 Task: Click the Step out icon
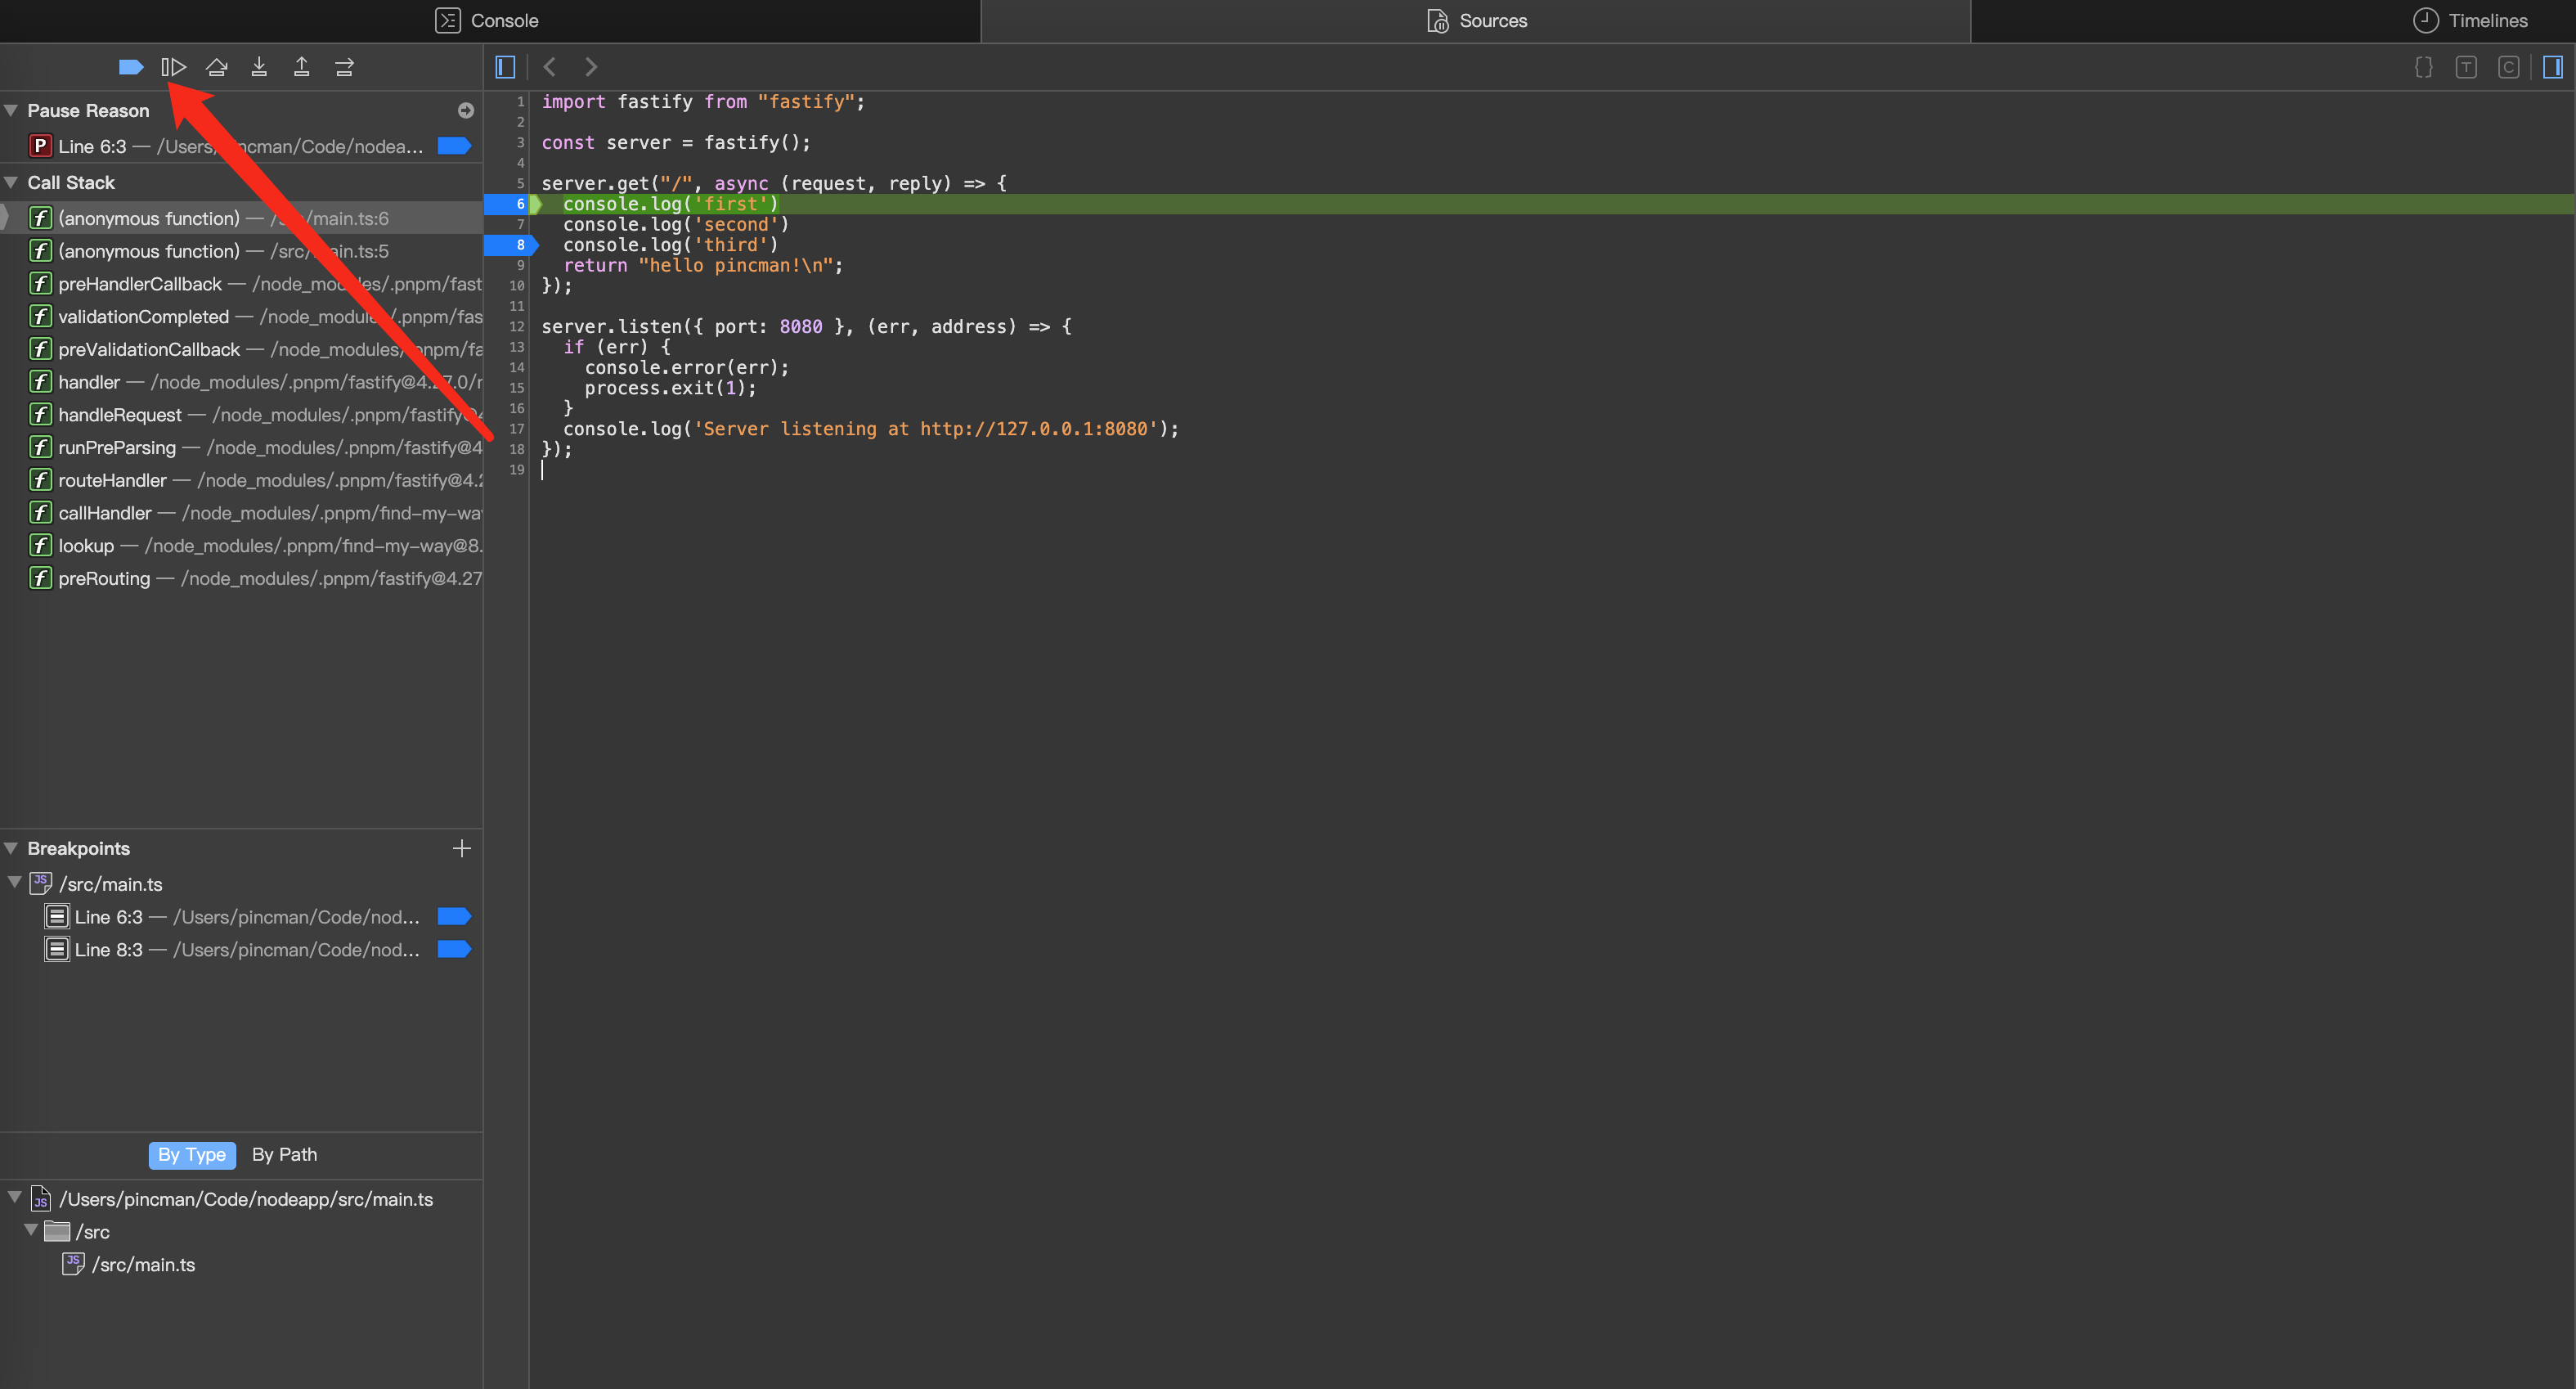click(301, 67)
